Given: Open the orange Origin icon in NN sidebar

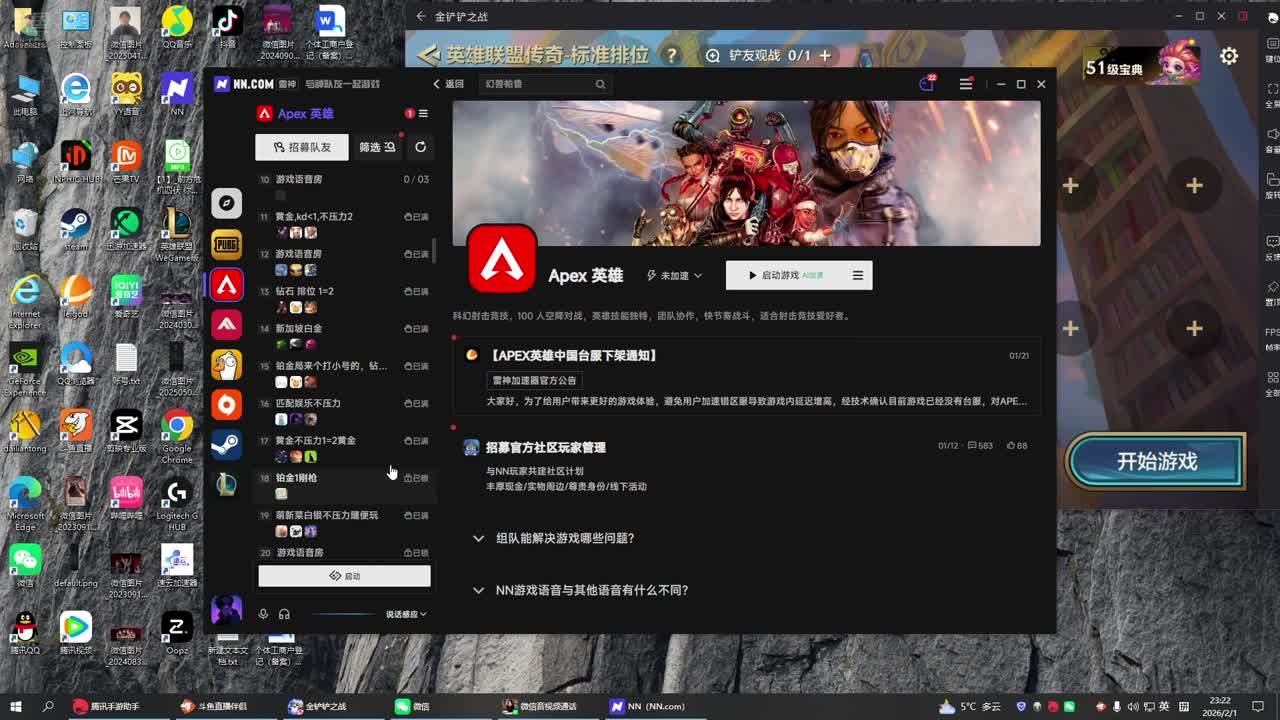Looking at the screenshot, I should 227,405.
